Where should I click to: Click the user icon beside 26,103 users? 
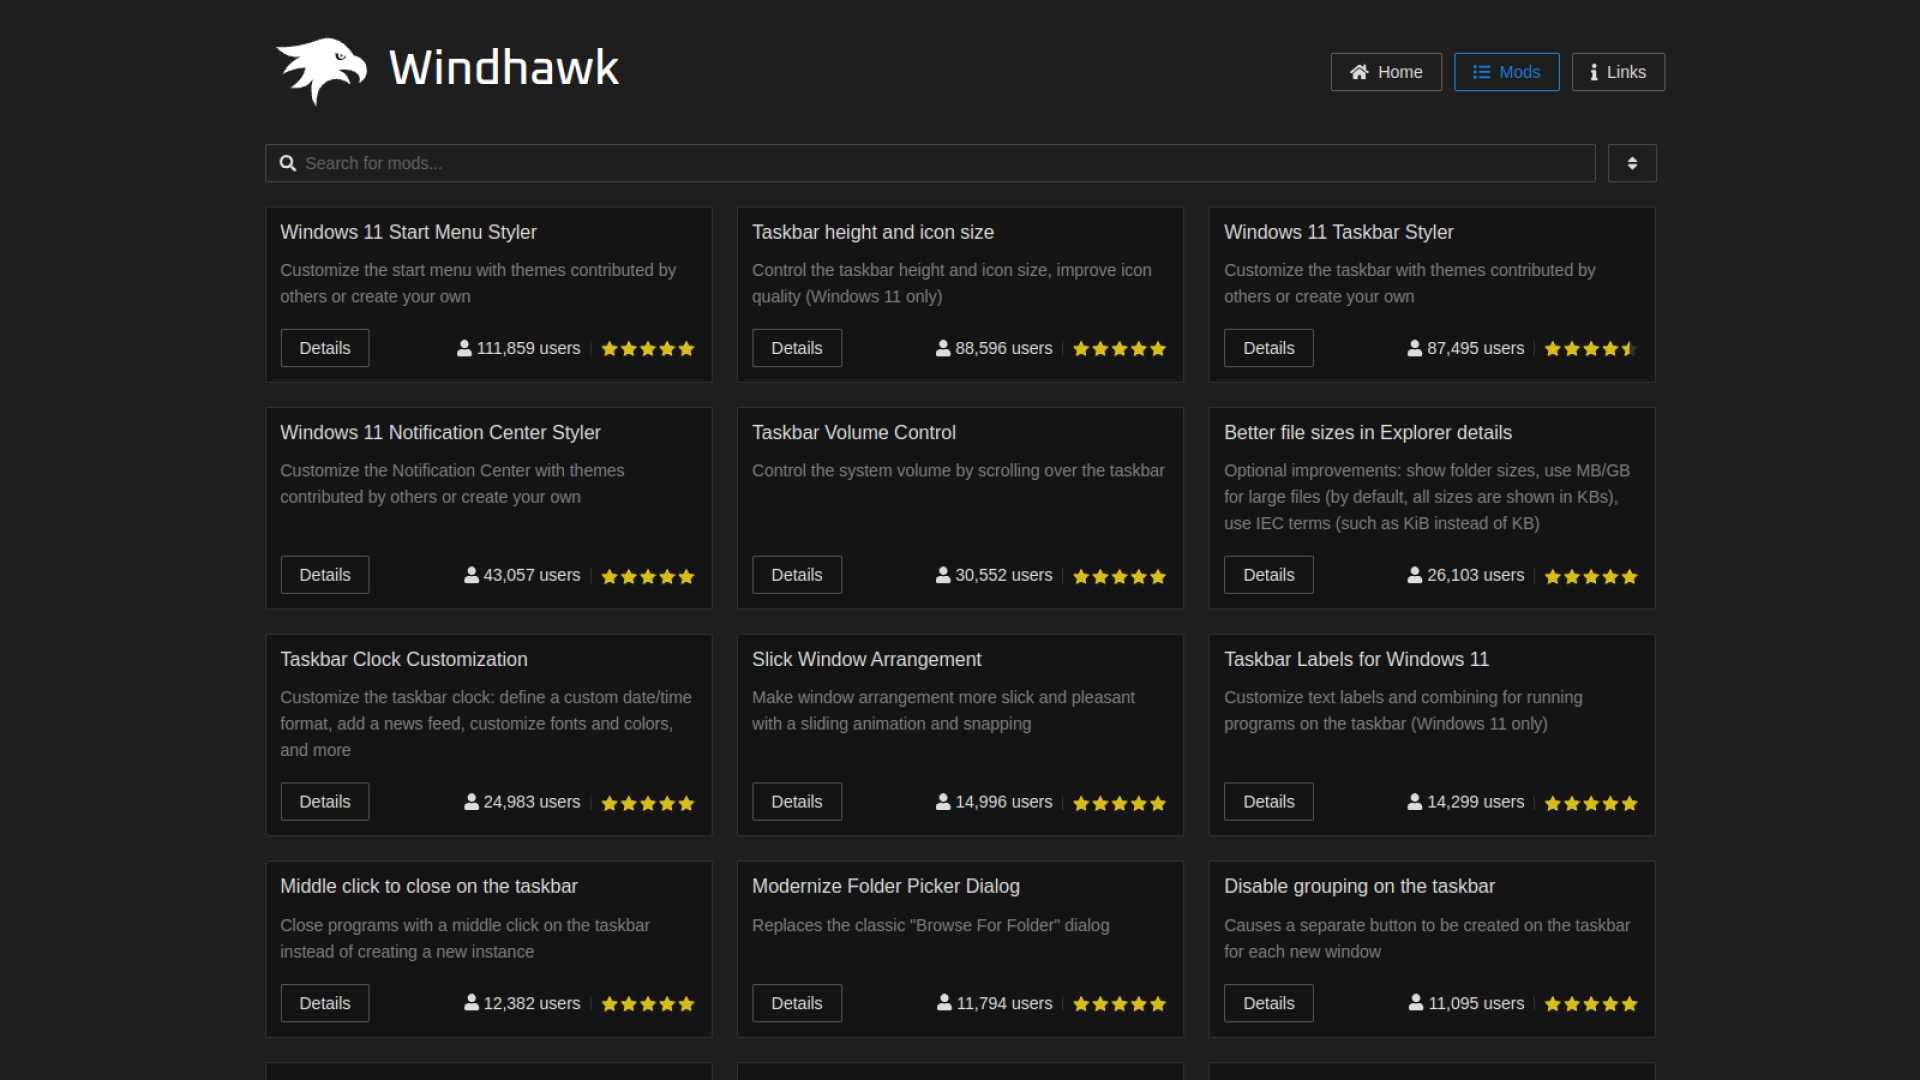pos(1413,575)
